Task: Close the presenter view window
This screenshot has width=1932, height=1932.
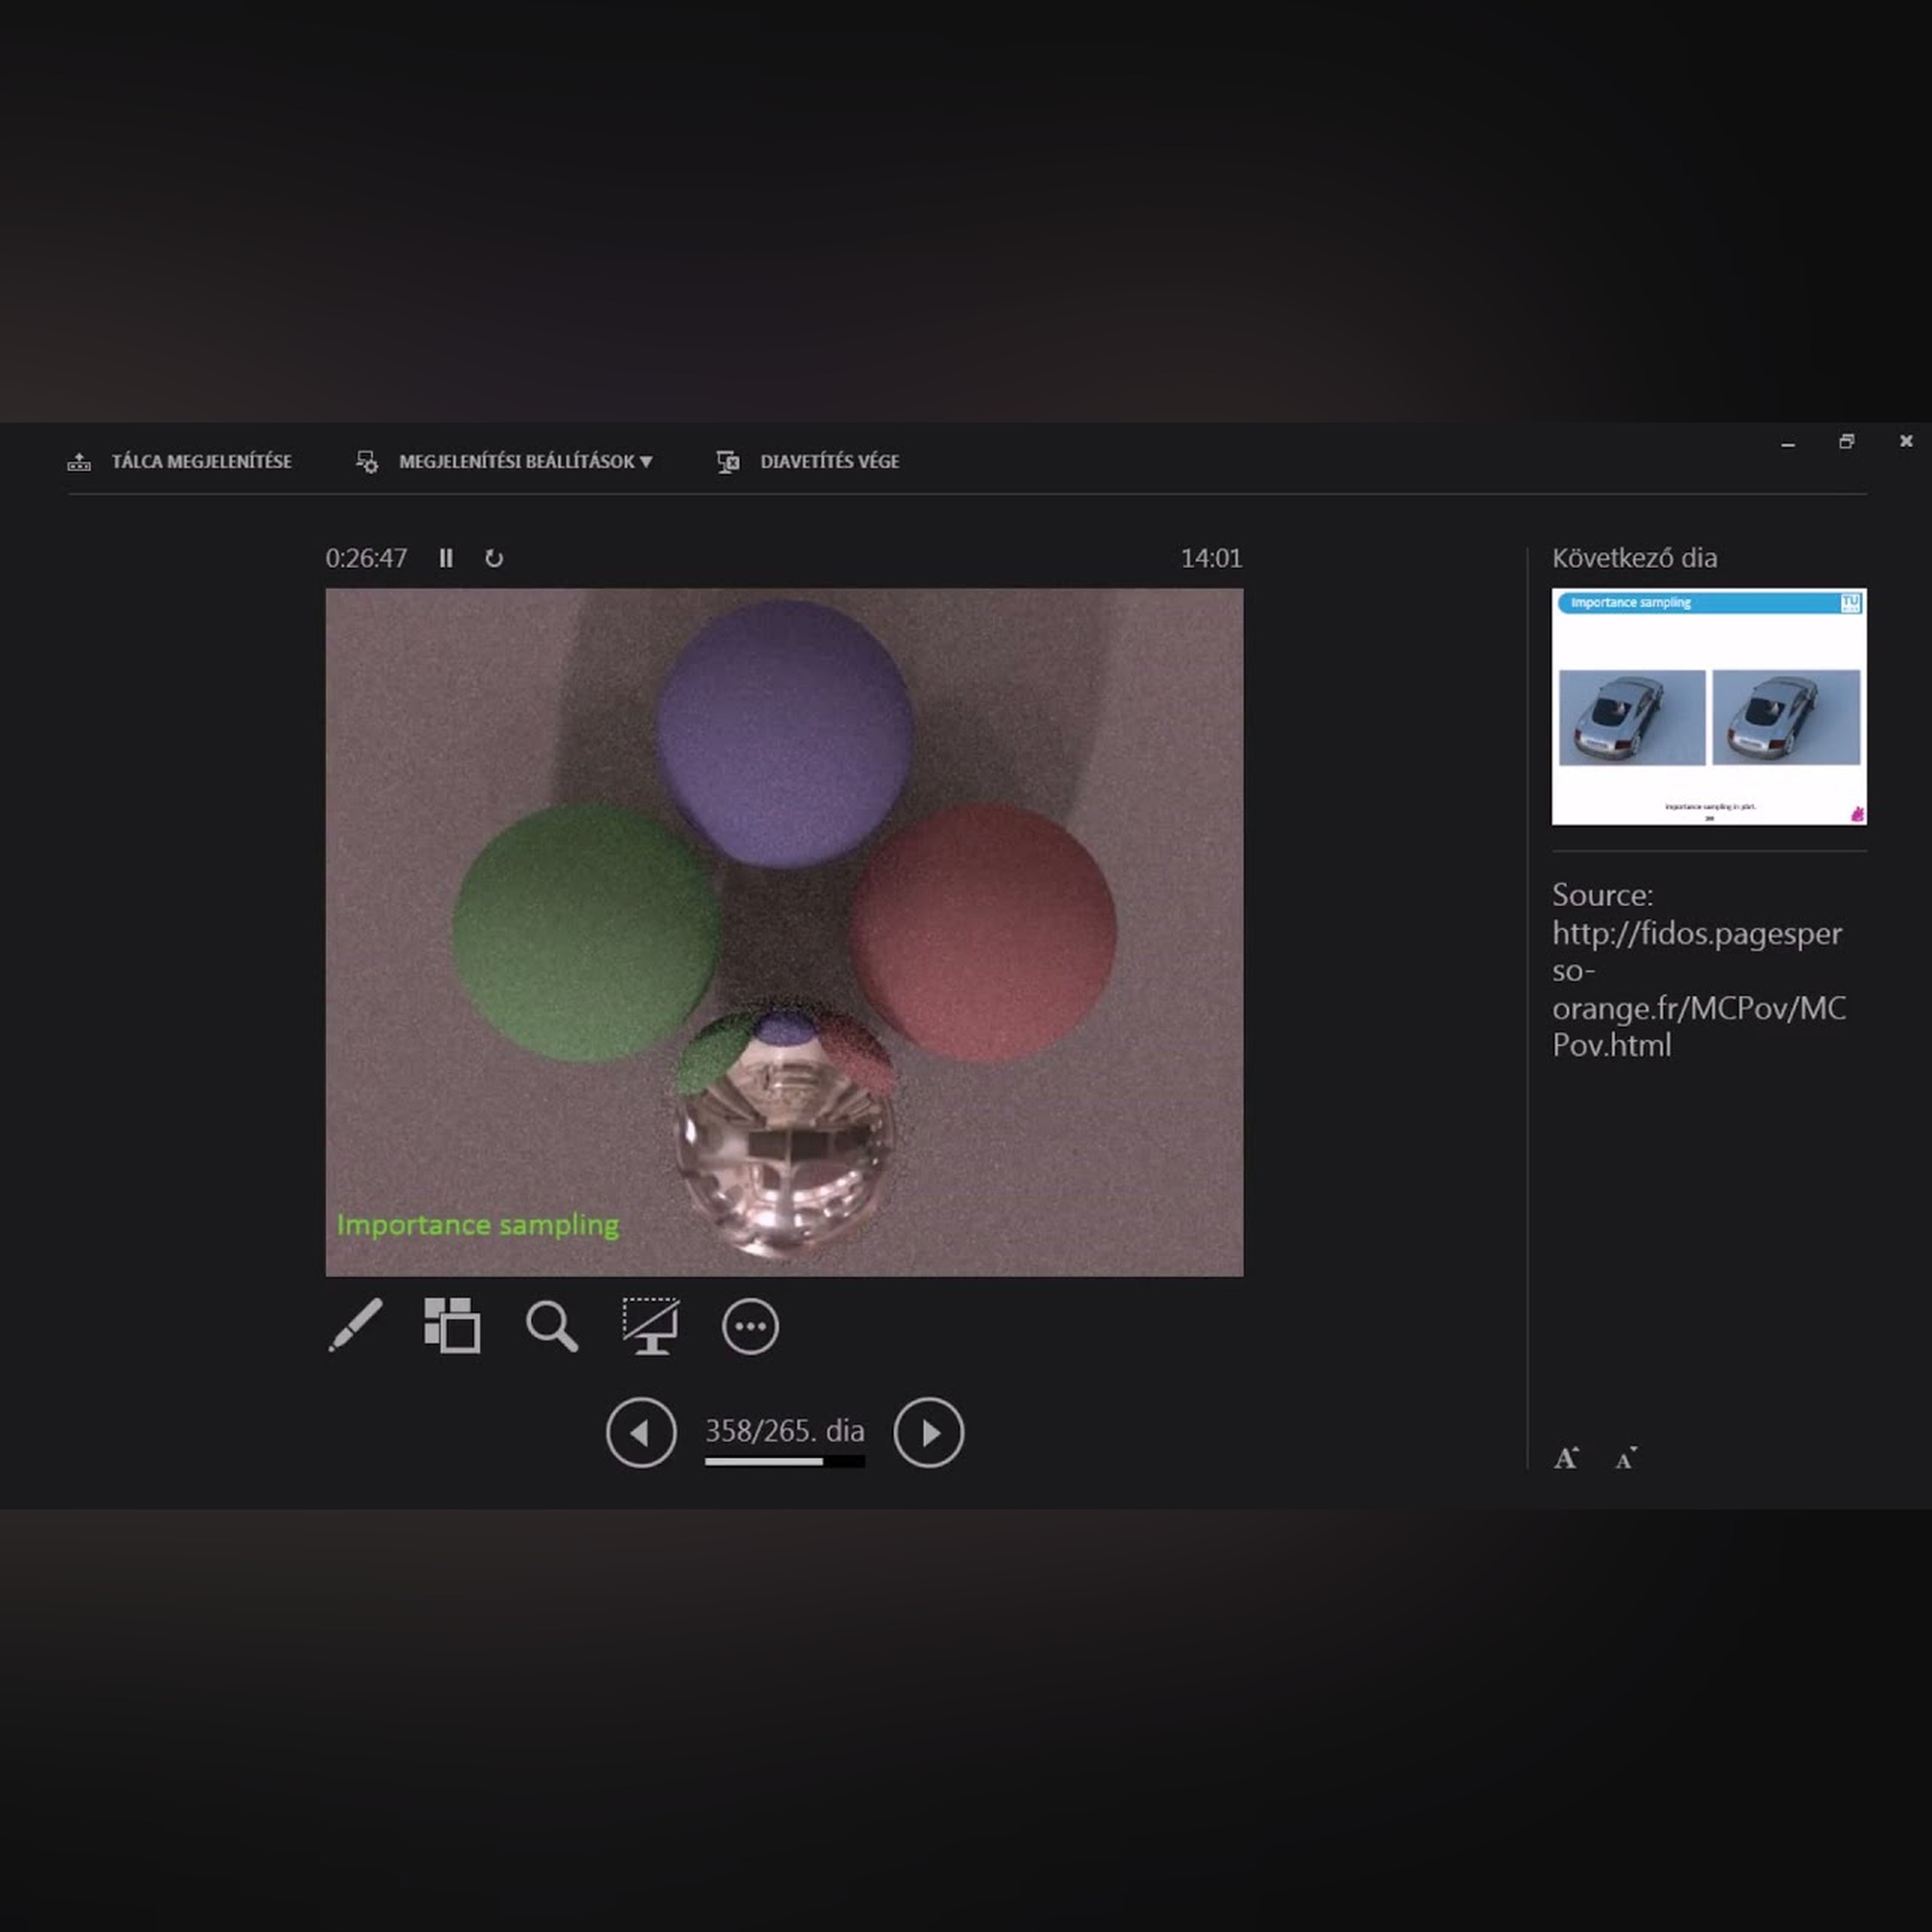Action: click(x=1906, y=440)
